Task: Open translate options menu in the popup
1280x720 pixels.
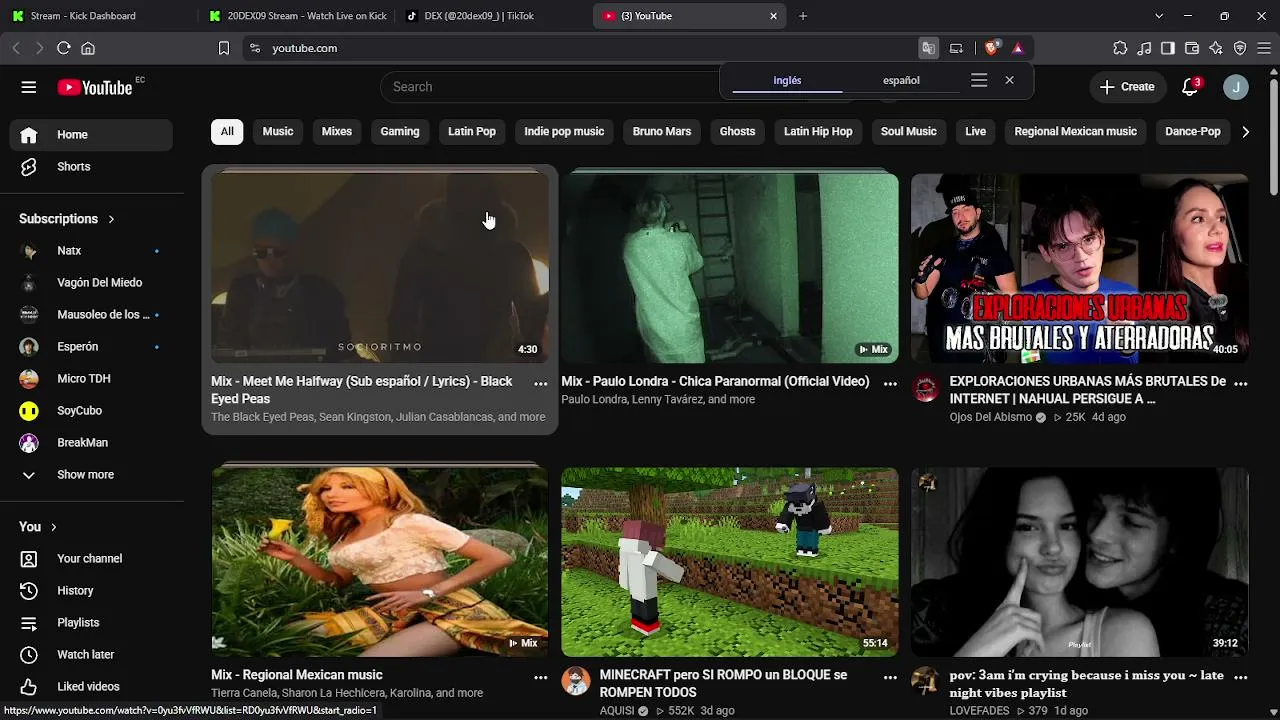Action: pyautogui.click(x=979, y=81)
